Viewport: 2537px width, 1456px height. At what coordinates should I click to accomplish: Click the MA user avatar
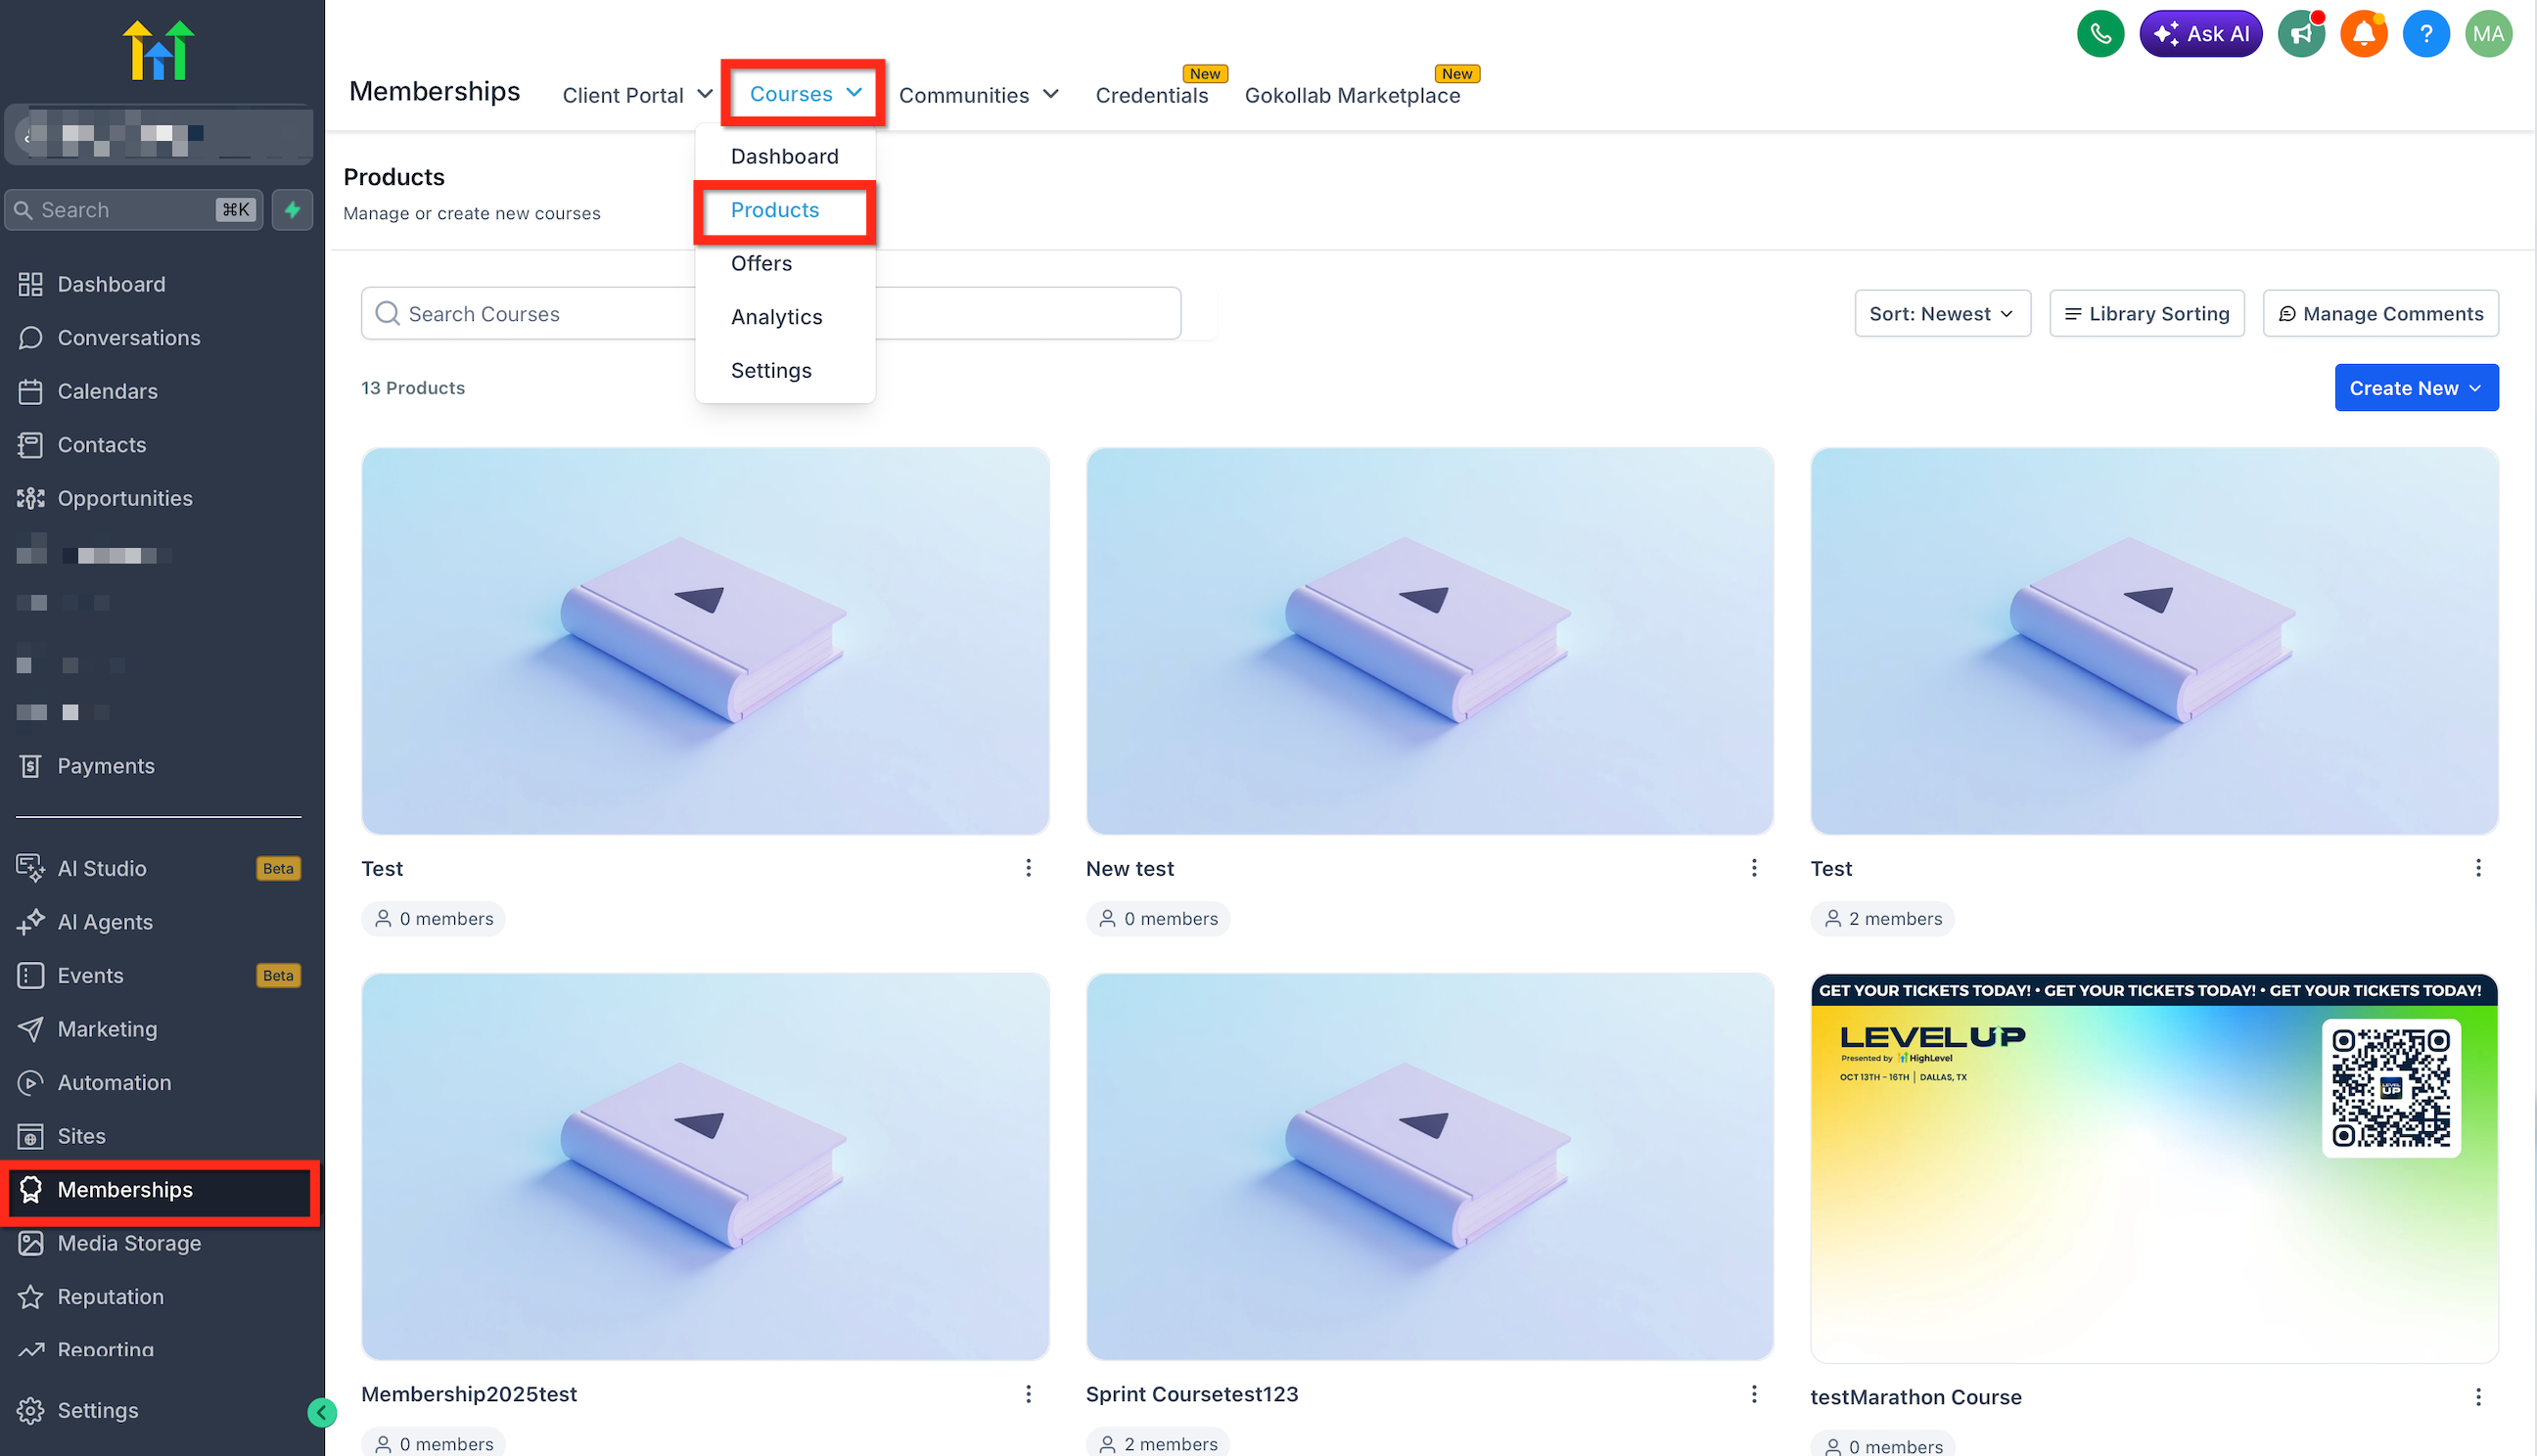[2488, 34]
